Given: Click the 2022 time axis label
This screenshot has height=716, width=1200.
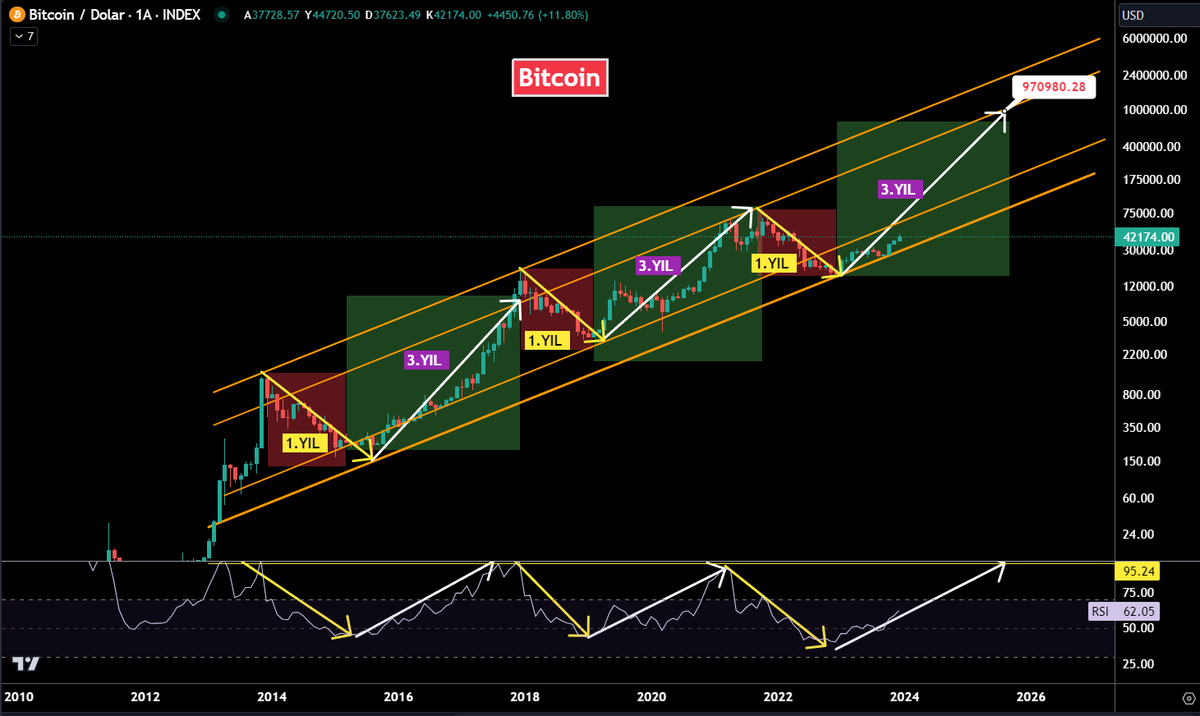Looking at the screenshot, I should click(x=777, y=696).
